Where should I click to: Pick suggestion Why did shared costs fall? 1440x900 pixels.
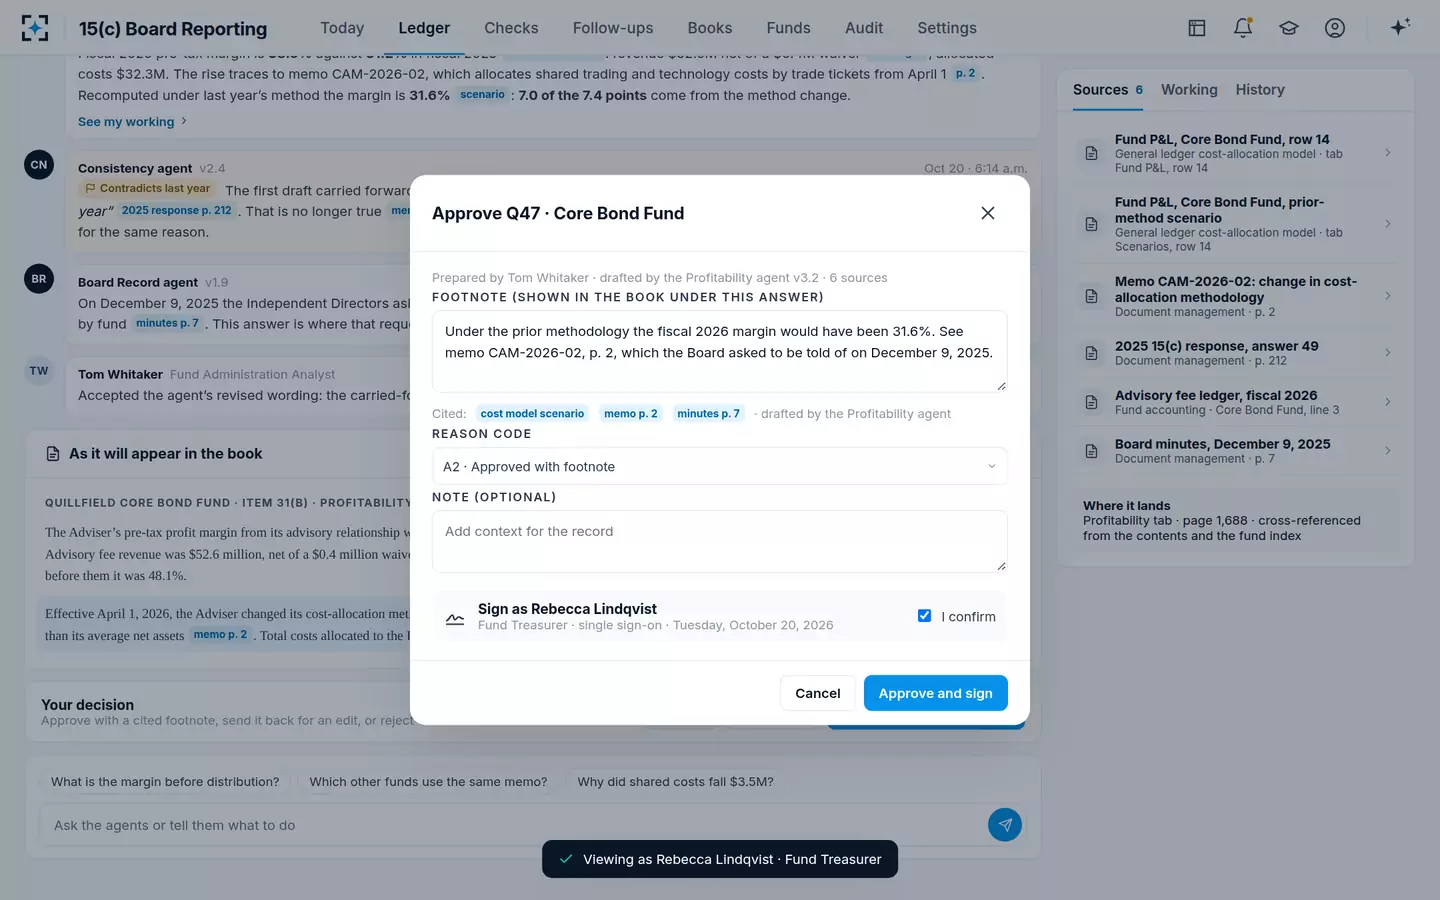675,782
